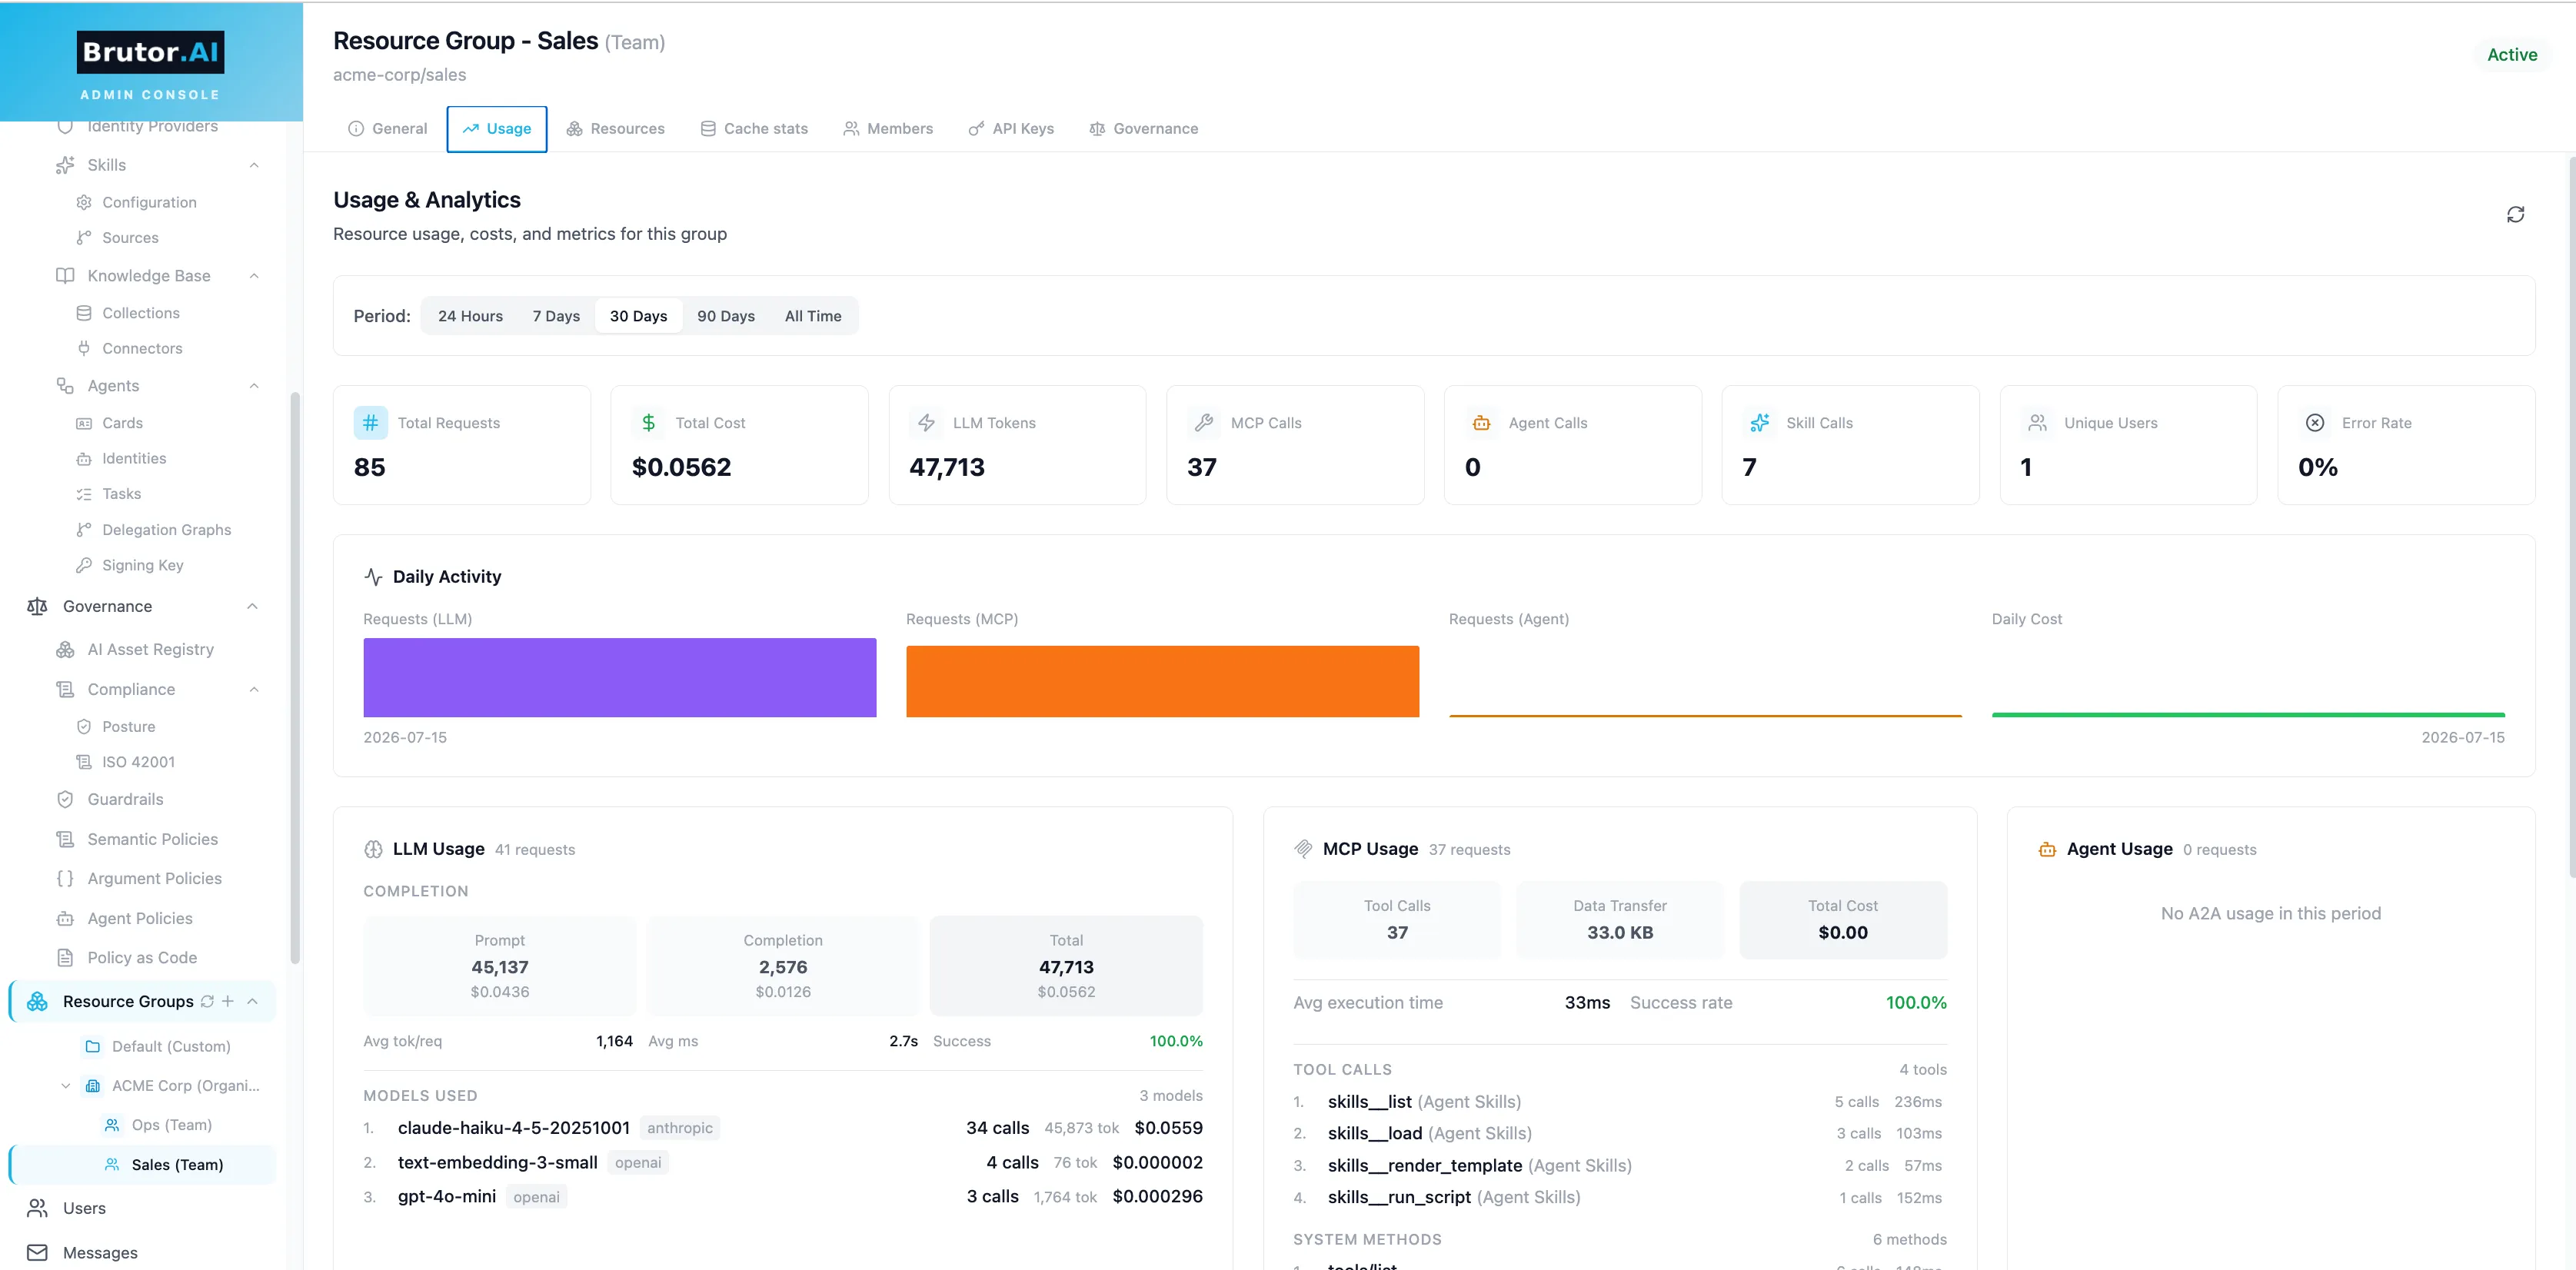
Task: Click the purple Requests (LLM) bar
Action: click(x=620, y=677)
